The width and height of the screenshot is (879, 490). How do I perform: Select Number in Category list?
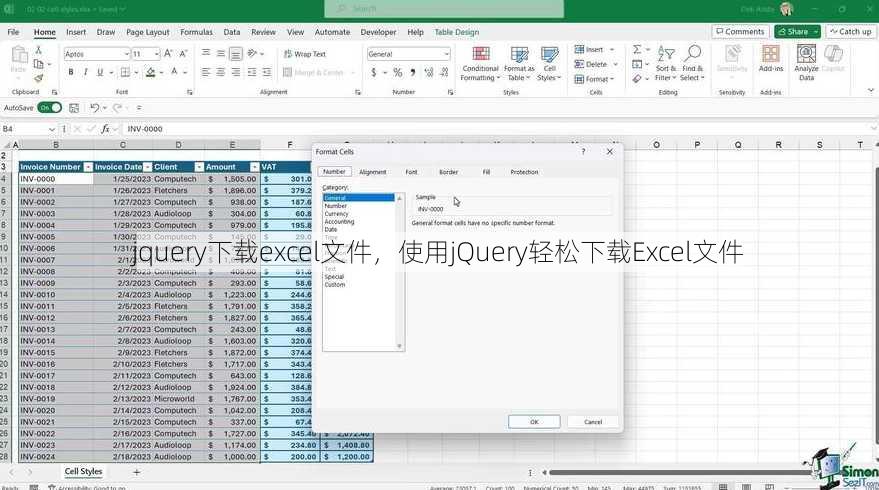(336, 206)
